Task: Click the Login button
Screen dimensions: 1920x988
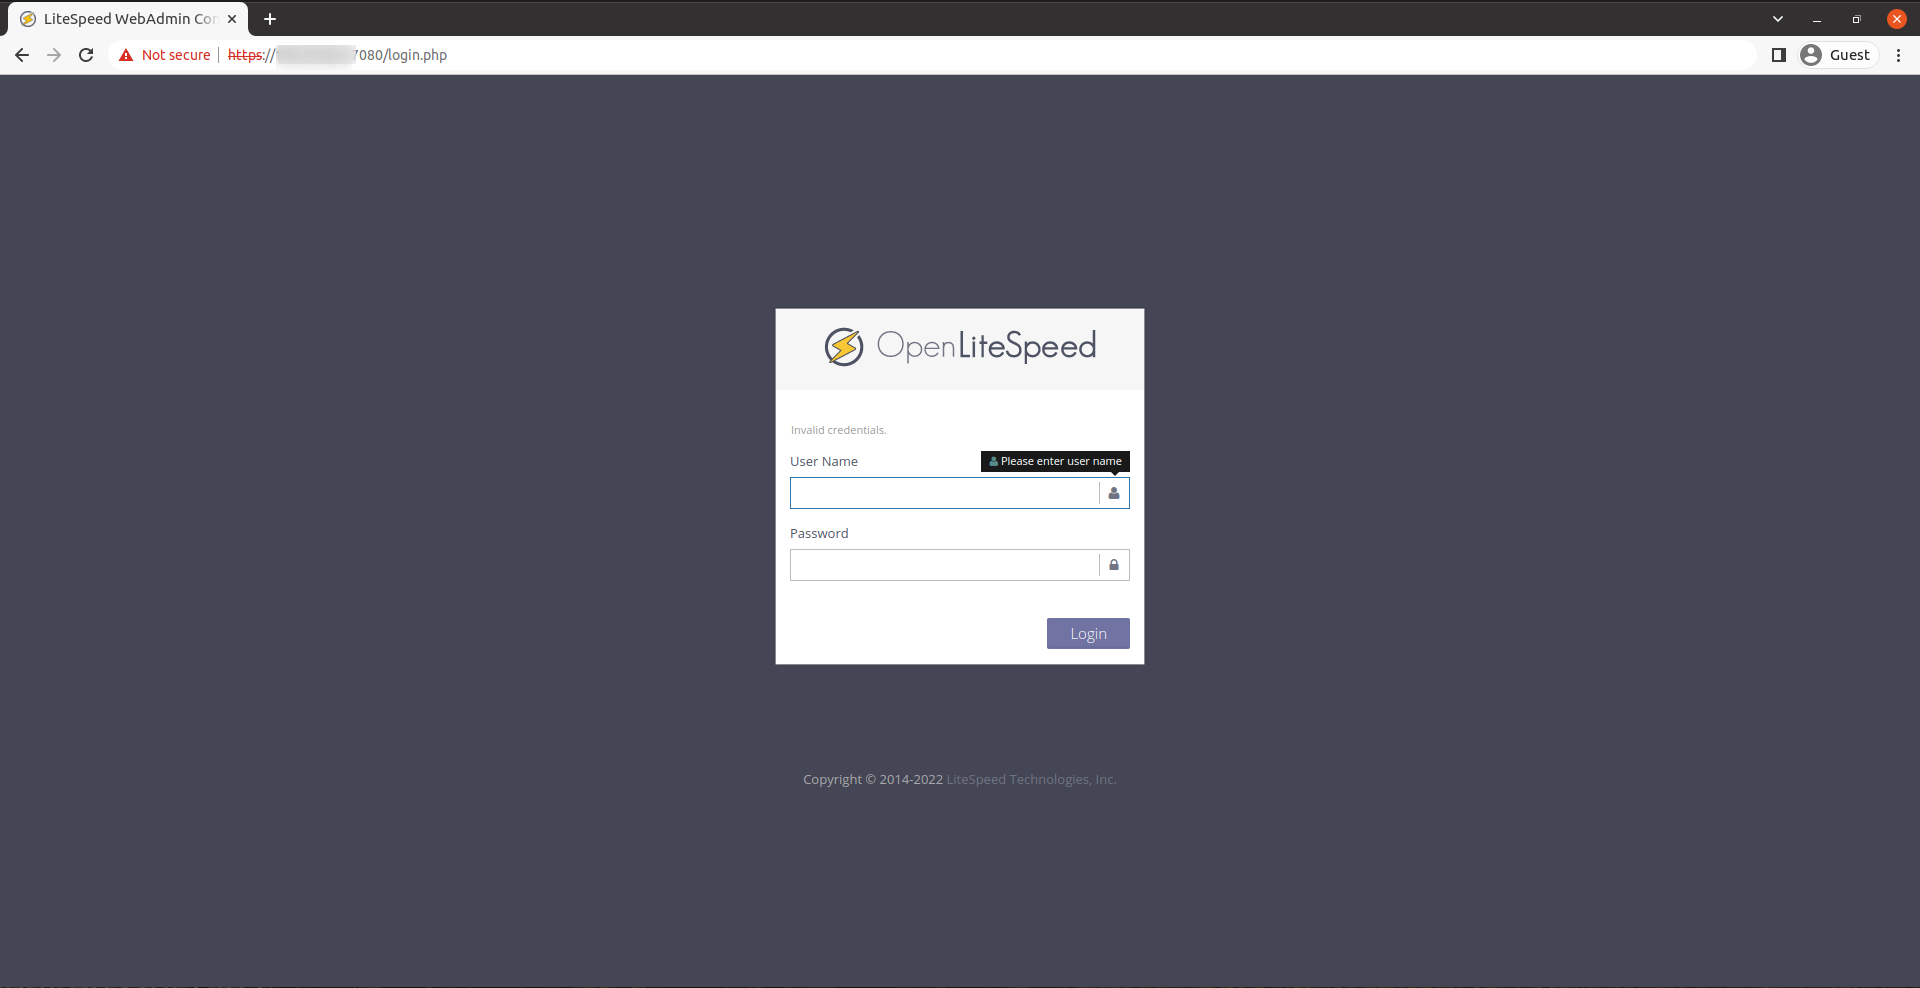Action: click(x=1088, y=633)
